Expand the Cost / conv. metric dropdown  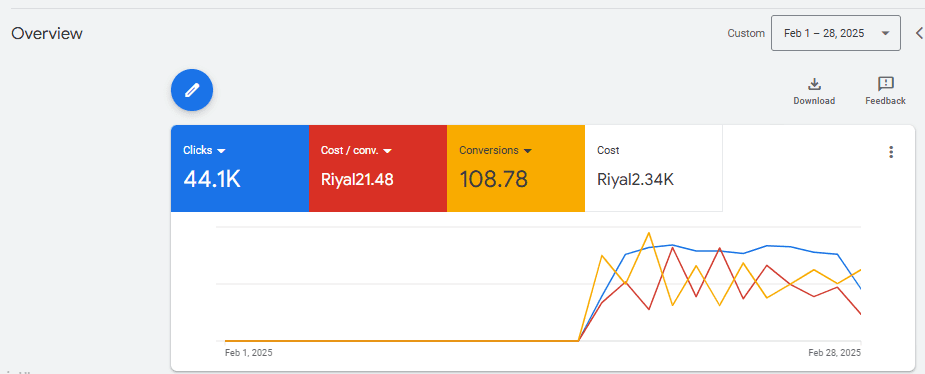pyautogui.click(x=388, y=151)
